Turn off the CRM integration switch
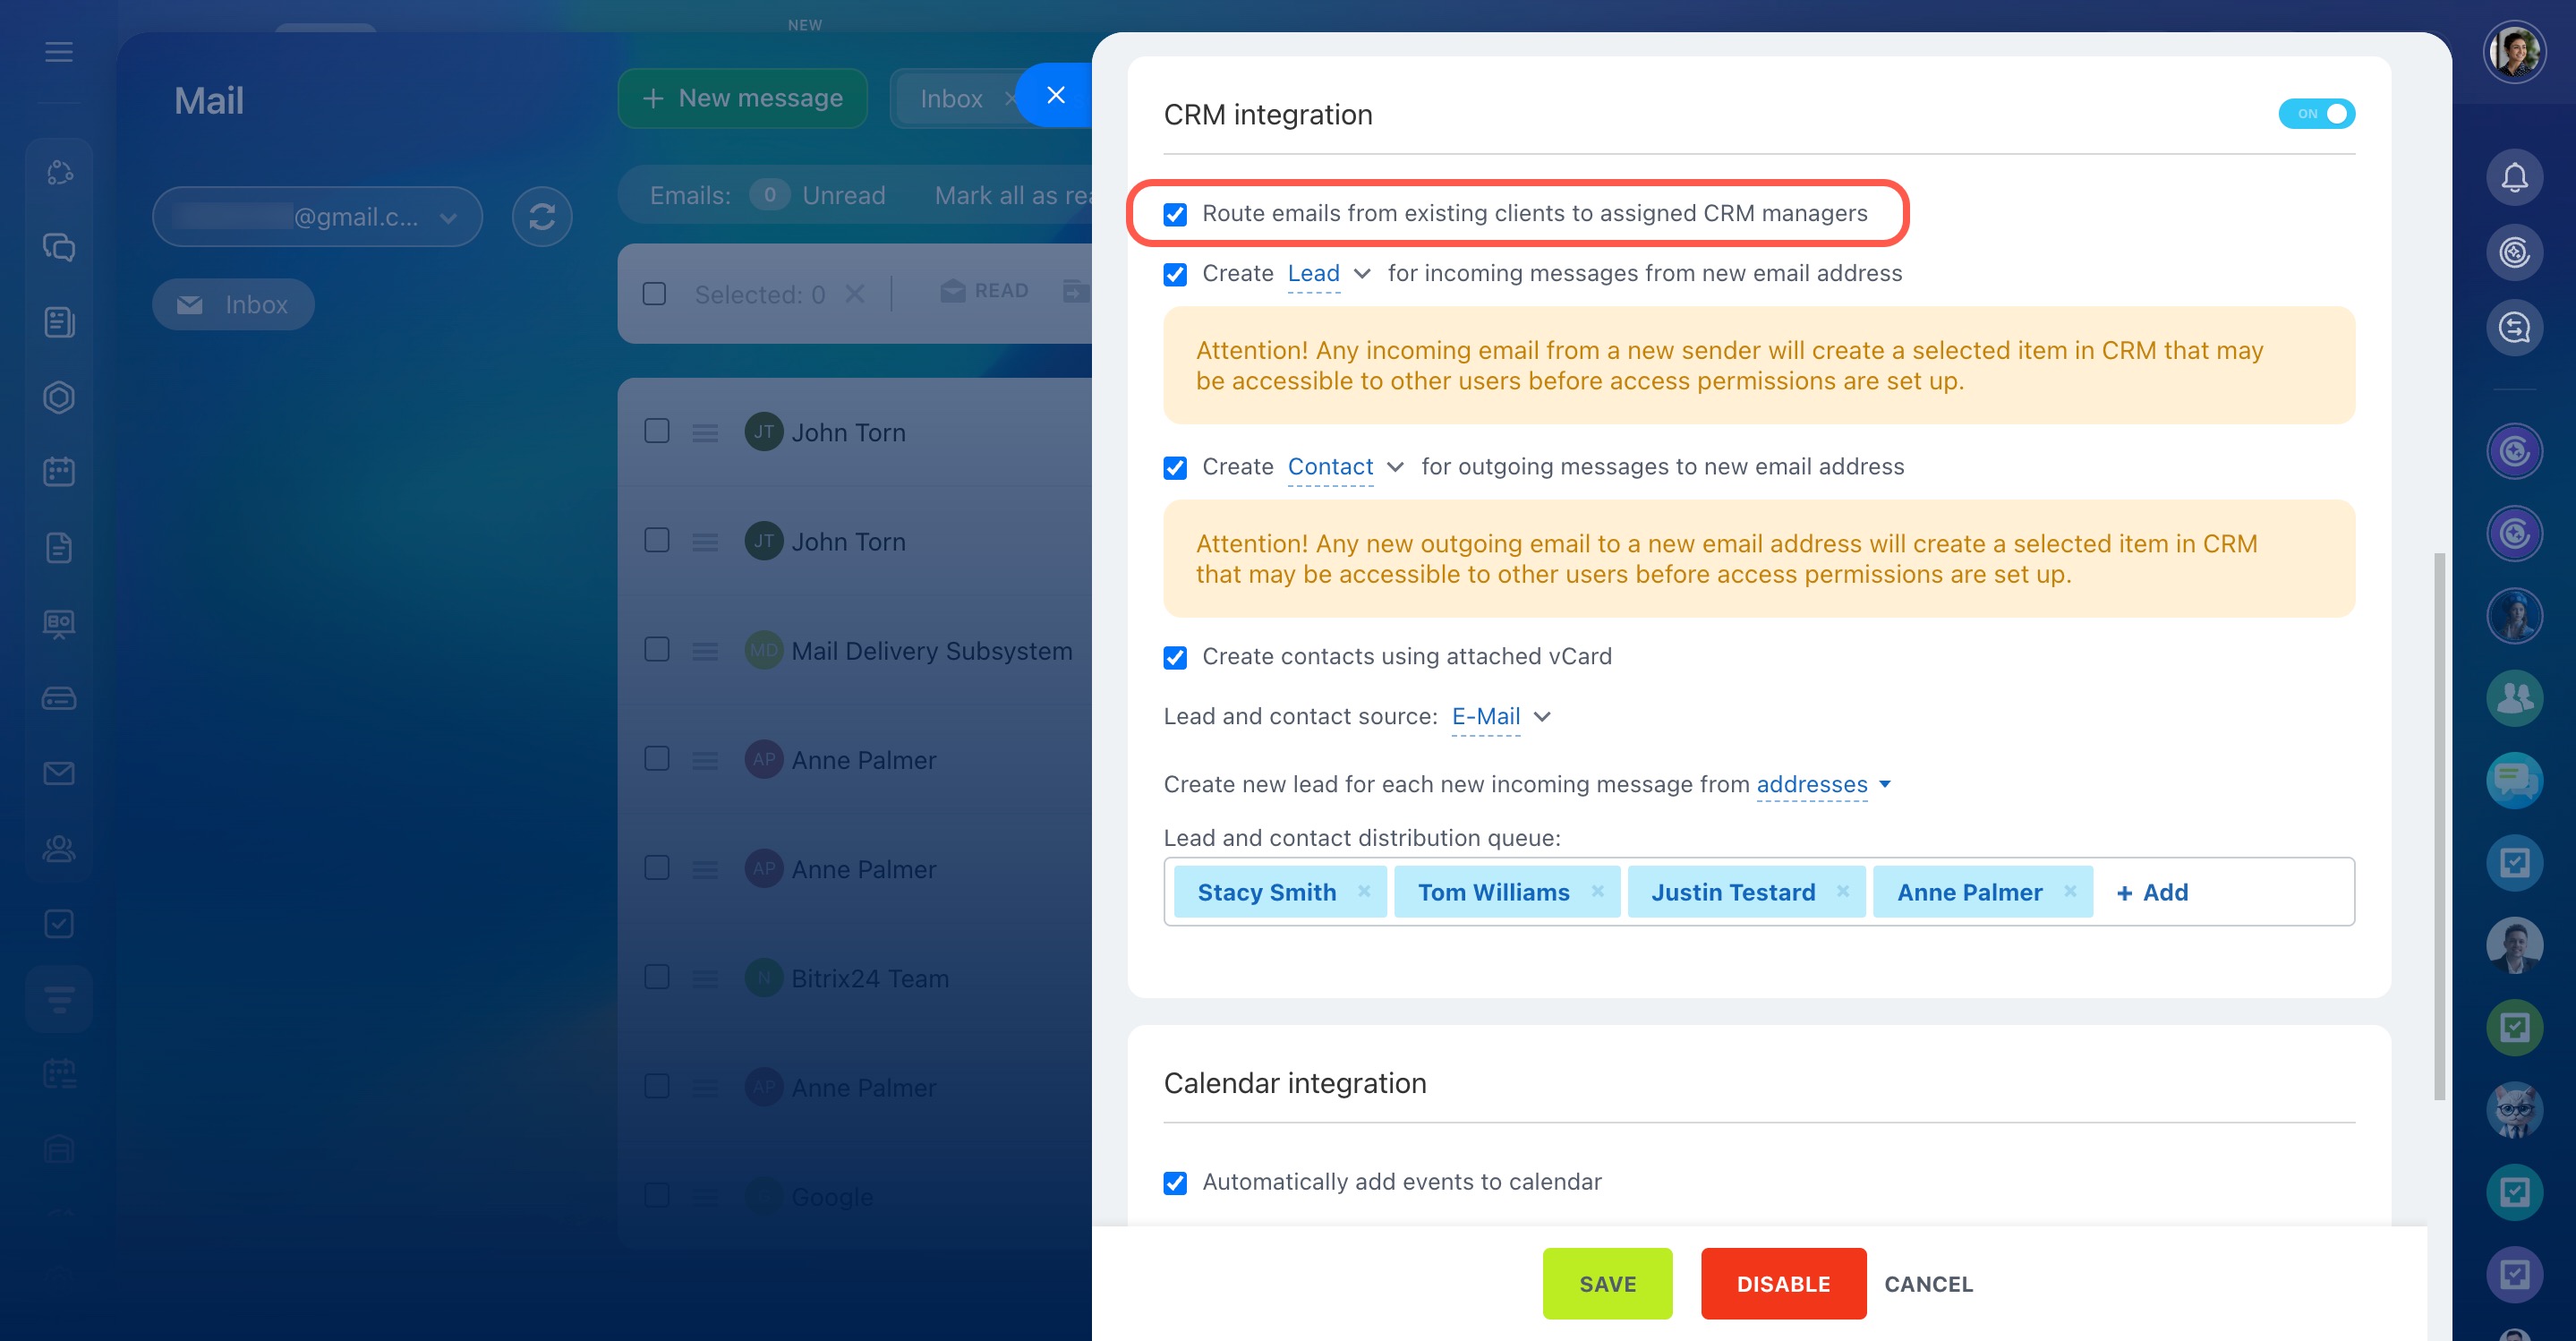Screen dimensions: 2576x1341 [x=2316, y=114]
